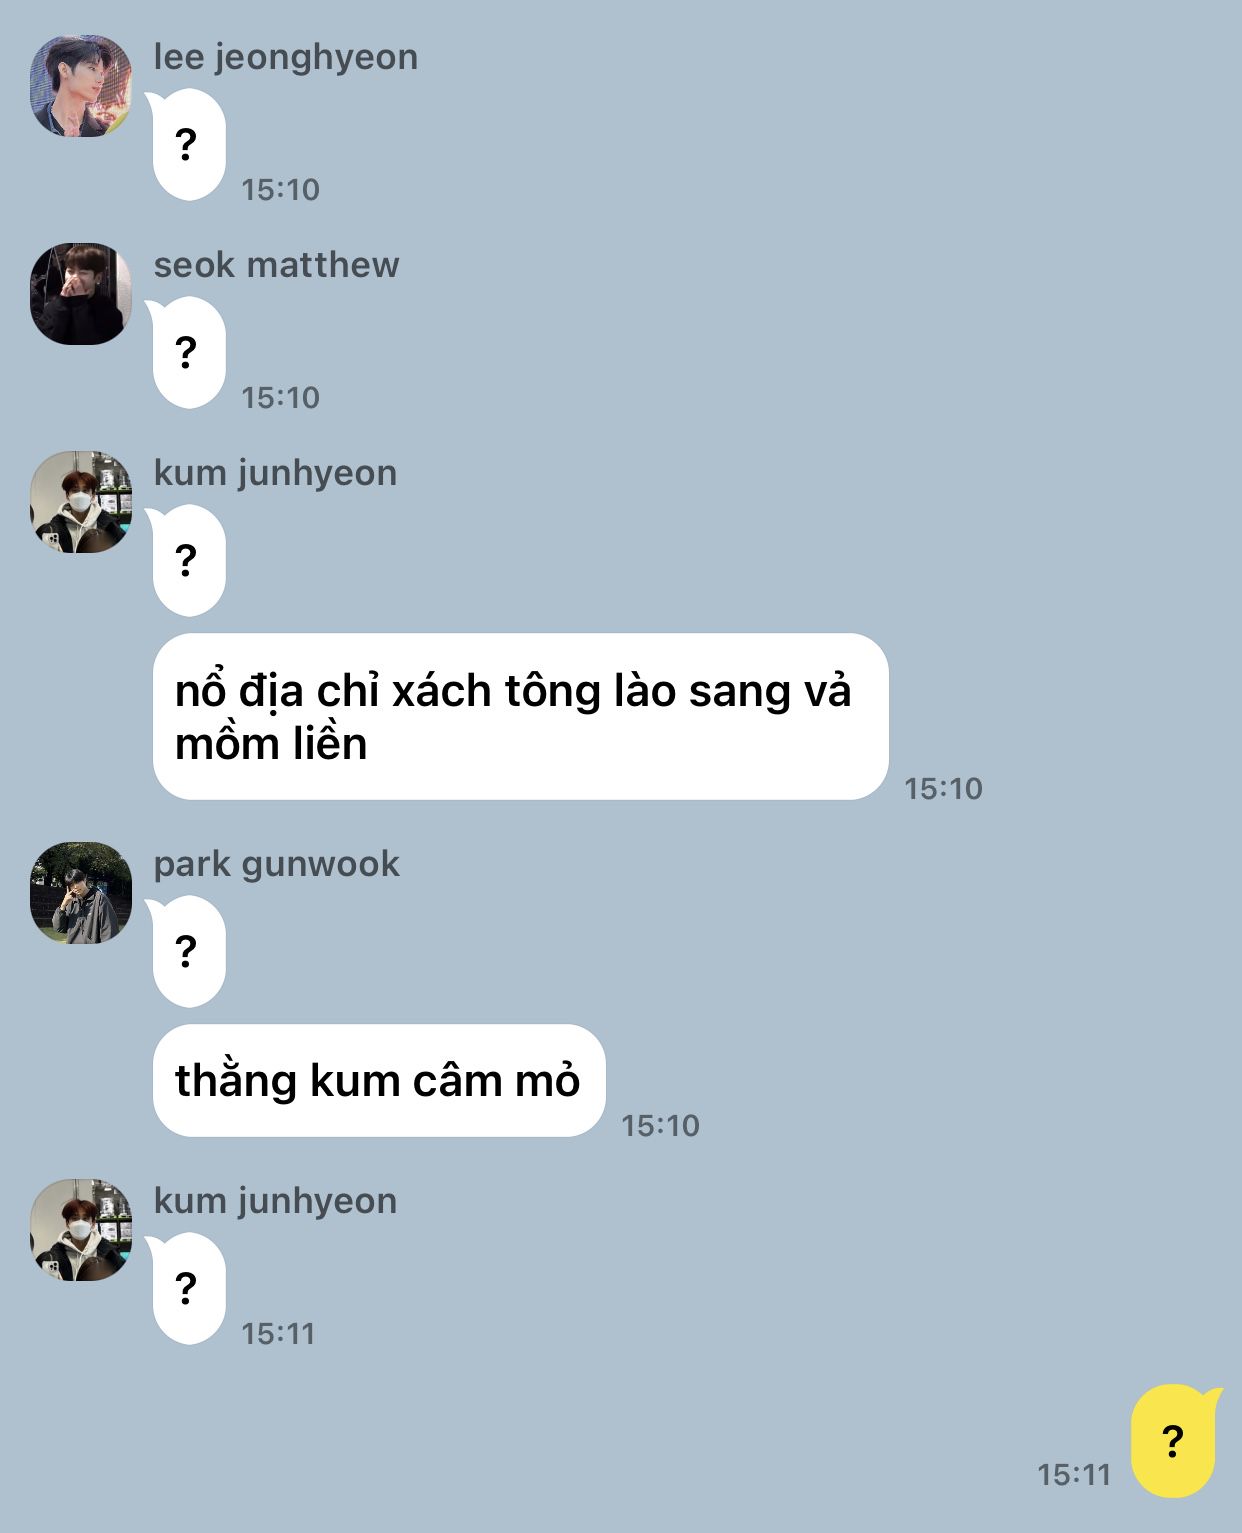
Task: View park gunwook's profile photo
Action: pos(81,893)
